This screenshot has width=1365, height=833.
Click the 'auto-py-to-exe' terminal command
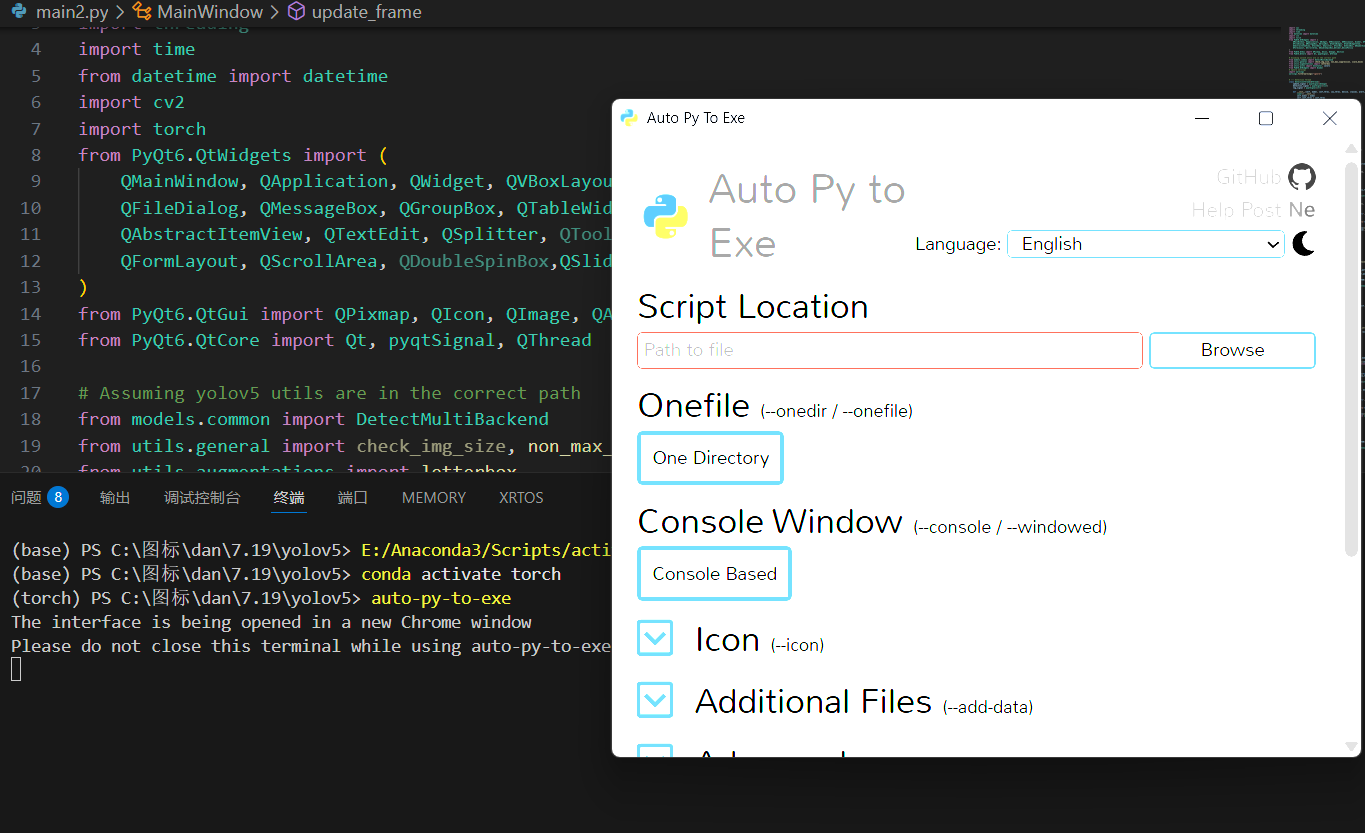pos(441,598)
